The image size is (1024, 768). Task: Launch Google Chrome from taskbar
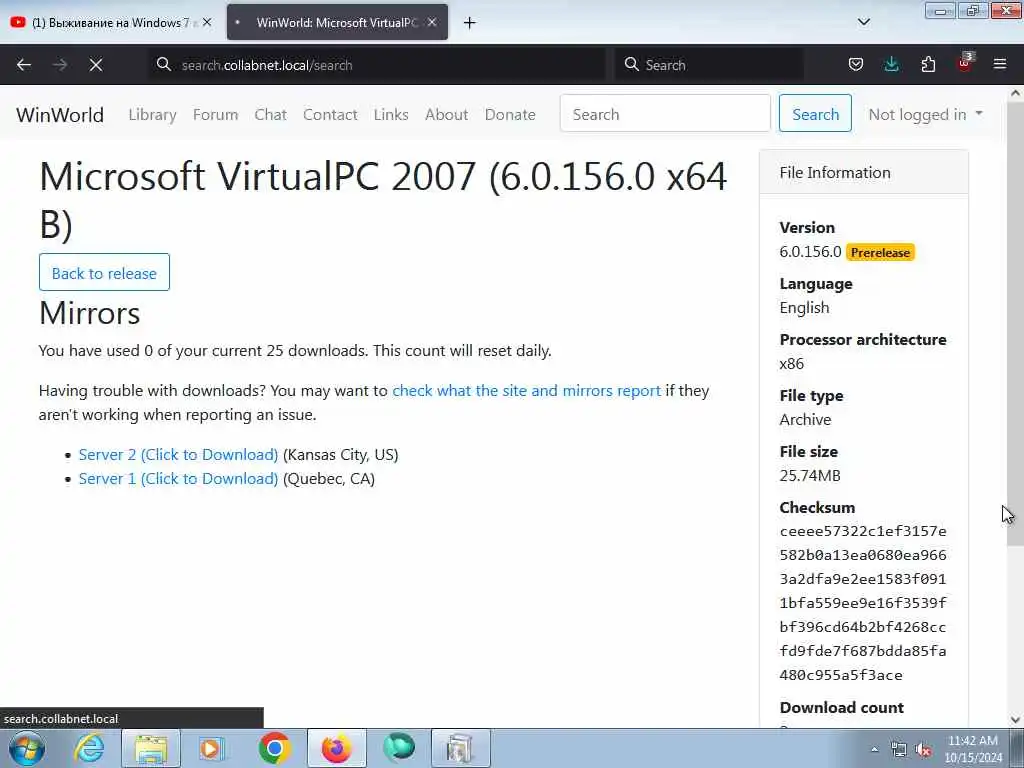[x=274, y=748]
